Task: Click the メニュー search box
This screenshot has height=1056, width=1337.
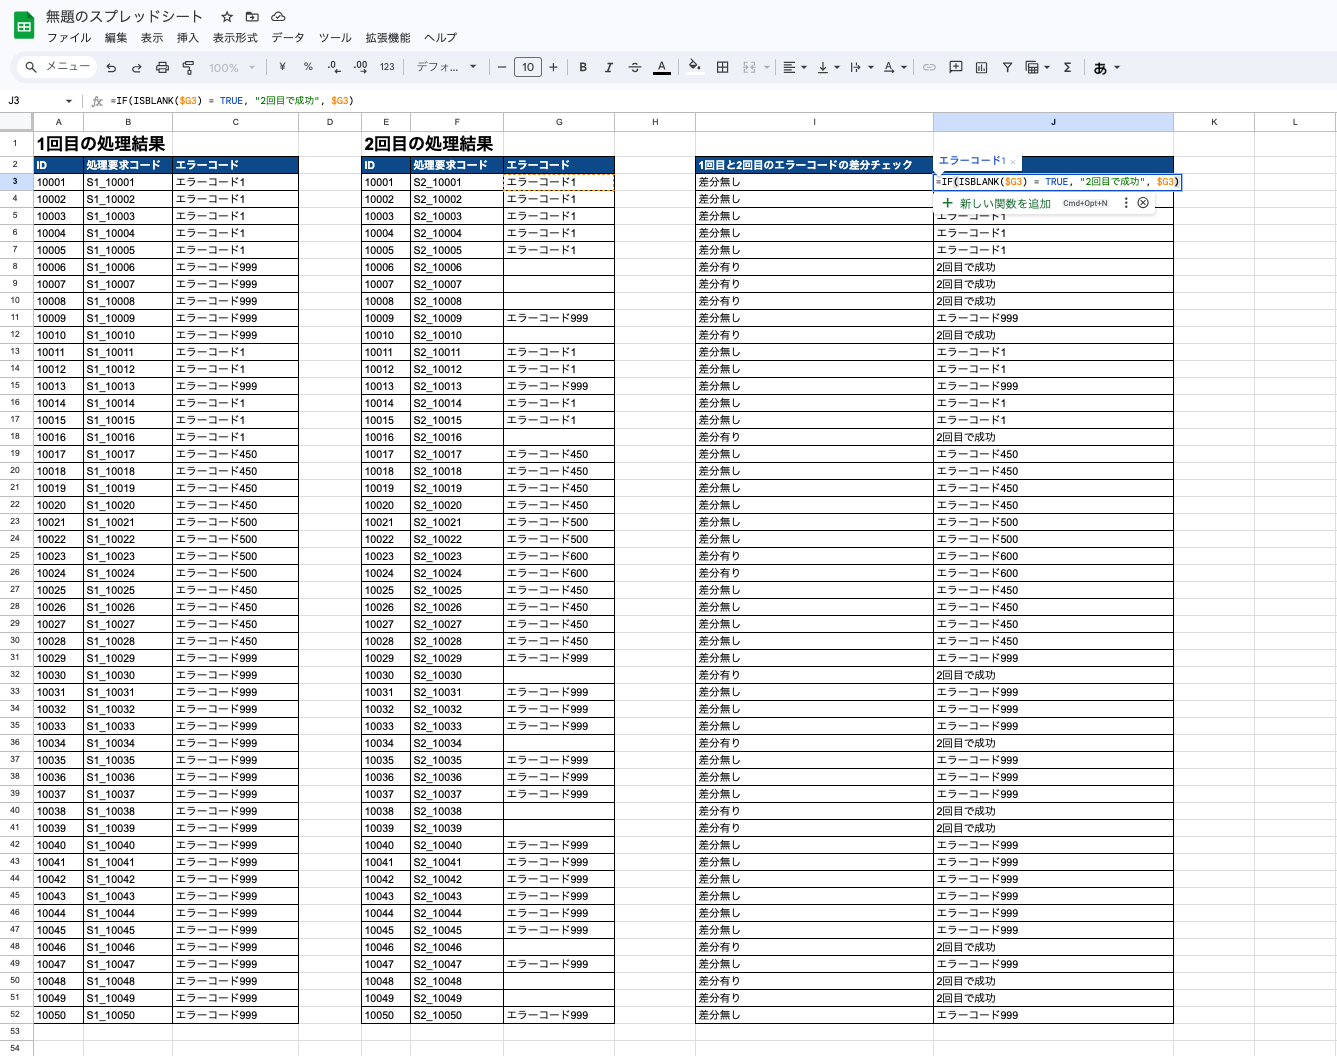Action: pos(58,67)
